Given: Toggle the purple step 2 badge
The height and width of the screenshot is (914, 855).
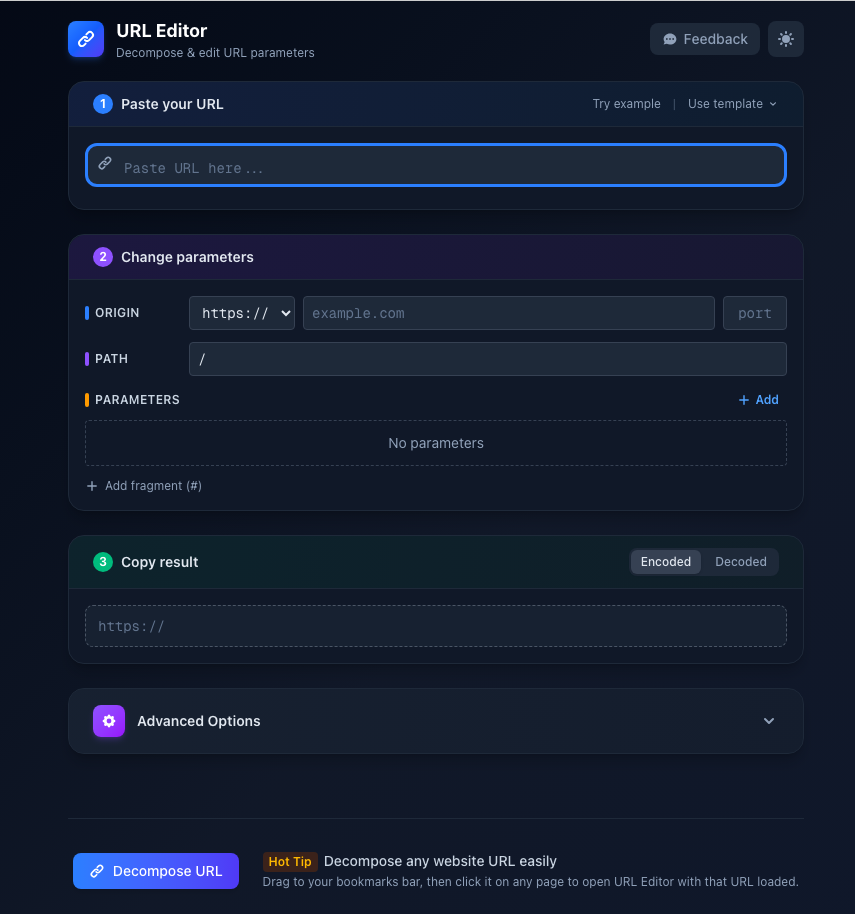Looking at the screenshot, I should [x=102, y=257].
